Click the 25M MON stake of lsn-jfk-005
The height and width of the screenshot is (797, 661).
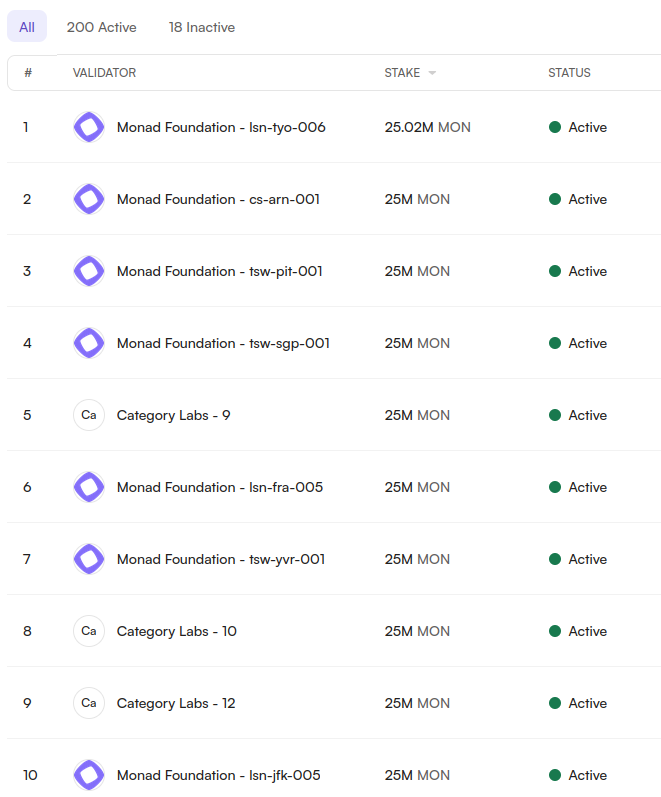click(x=417, y=775)
